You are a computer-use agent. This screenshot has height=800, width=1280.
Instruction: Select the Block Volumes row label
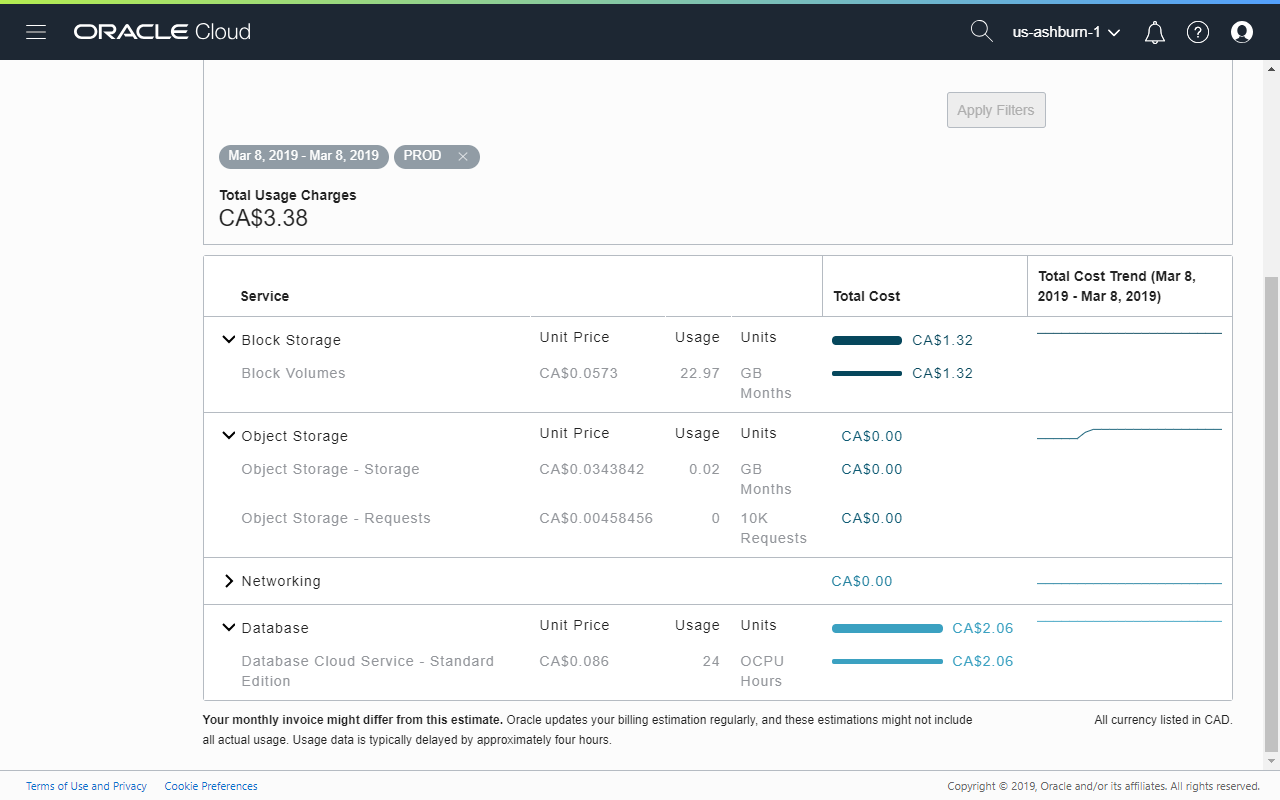pos(293,373)
